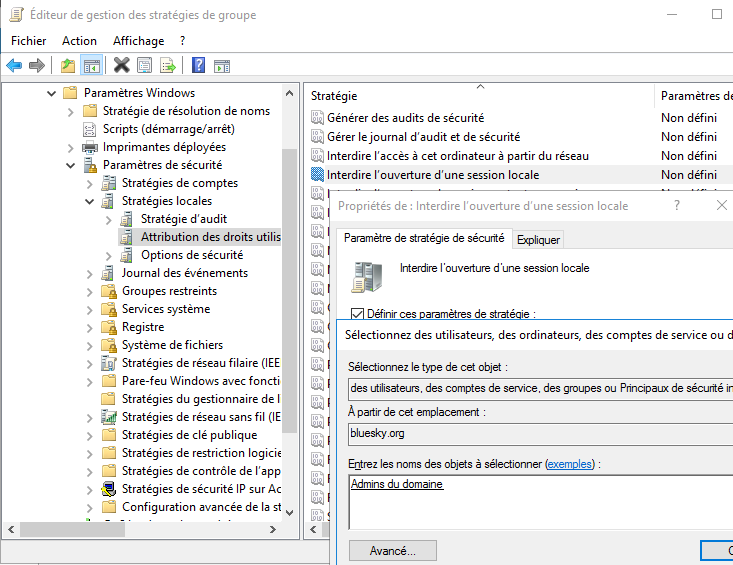This screenshot has height=565, width=733.
Task: Select Stratégies de restriction logicielle item
Action: [x=201, y=453]
